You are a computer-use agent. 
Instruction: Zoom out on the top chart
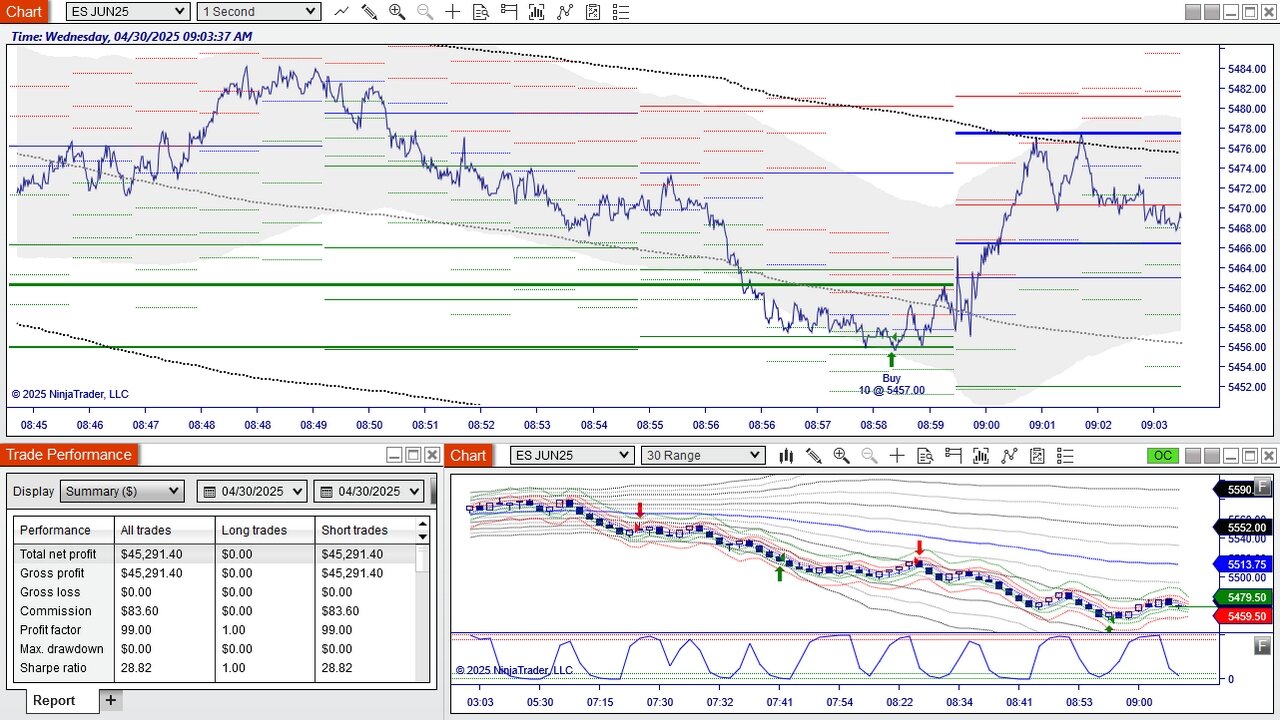tap(425, 12)
